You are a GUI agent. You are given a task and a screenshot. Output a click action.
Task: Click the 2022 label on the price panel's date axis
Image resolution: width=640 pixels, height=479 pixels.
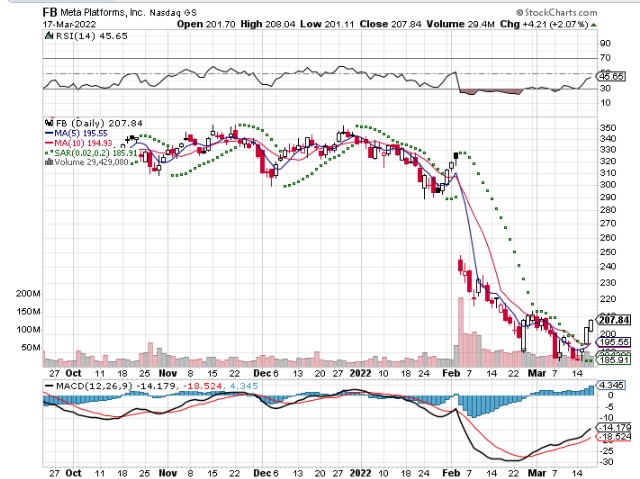[x=360, y=373]
